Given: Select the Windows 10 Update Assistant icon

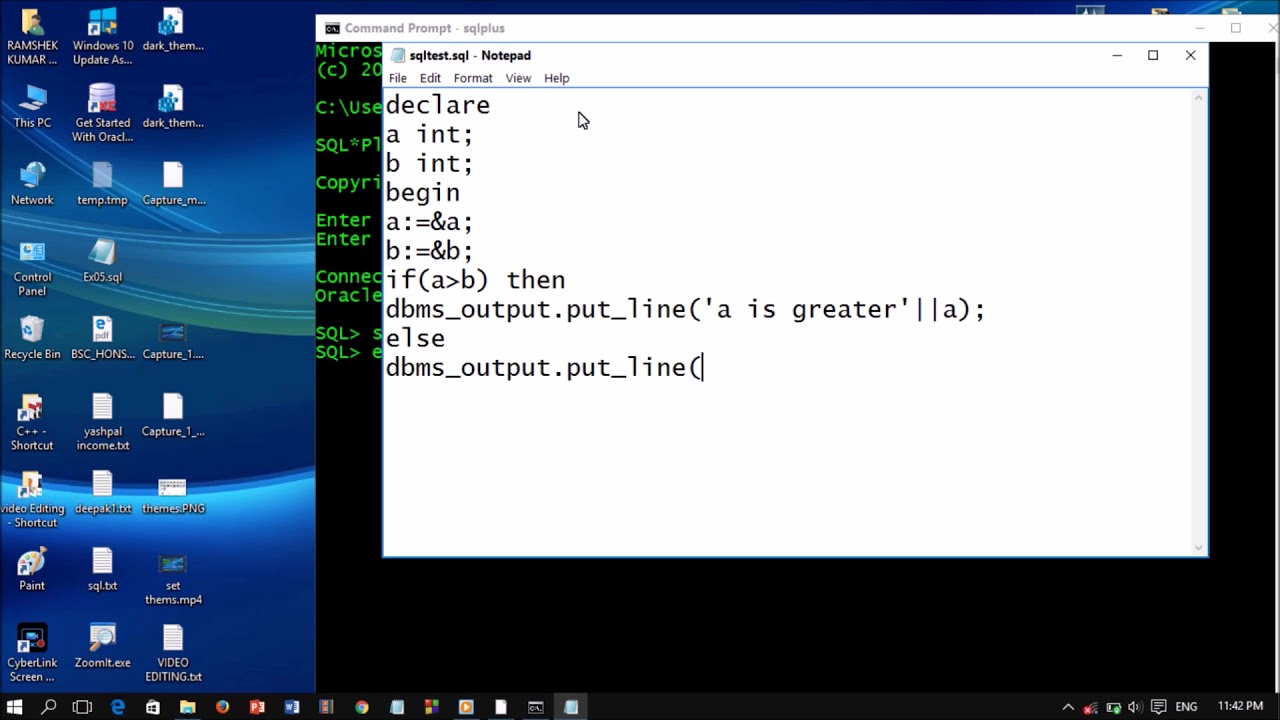Looking at the screenshot, I should (x=102, y=37).
